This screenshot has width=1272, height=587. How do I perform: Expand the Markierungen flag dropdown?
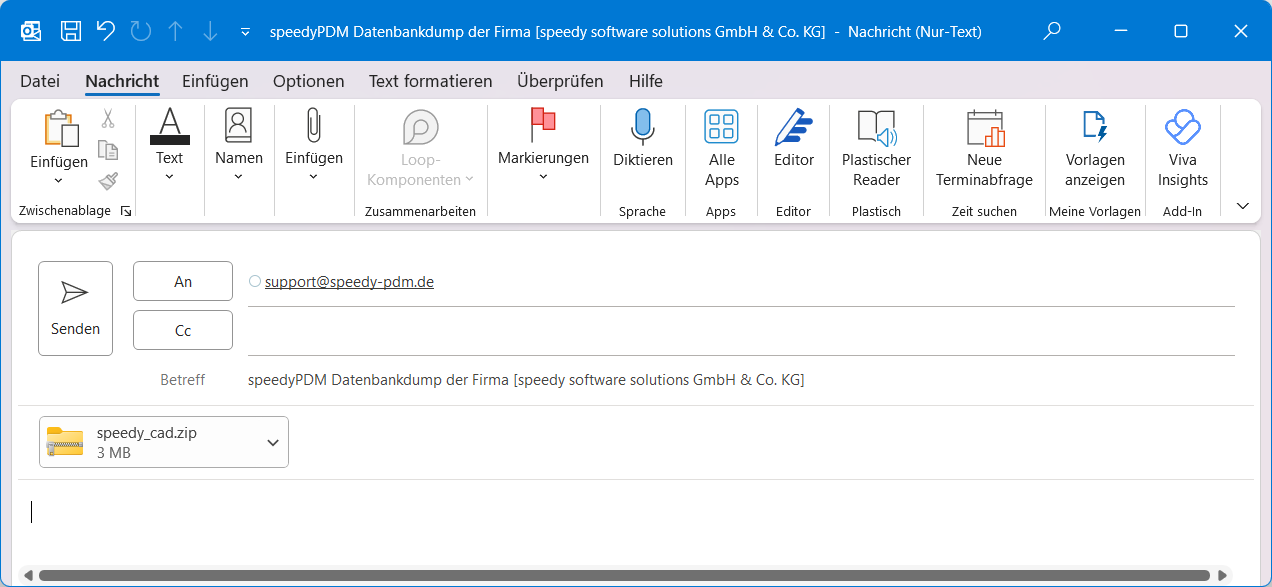543,177
